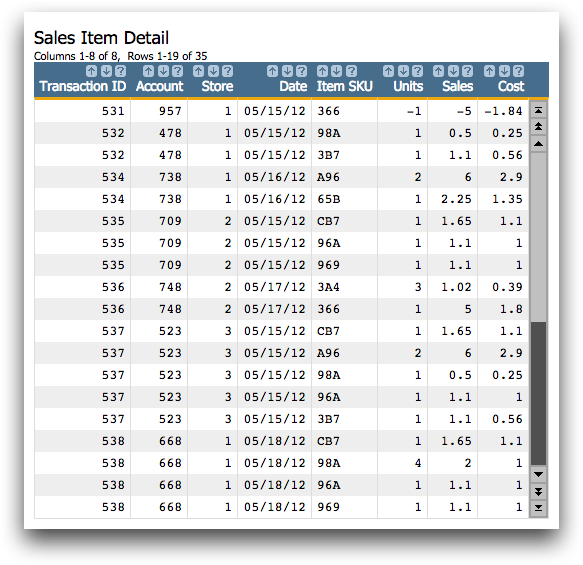Click the dark scrollbar thumb

click(x=538, y=393)
